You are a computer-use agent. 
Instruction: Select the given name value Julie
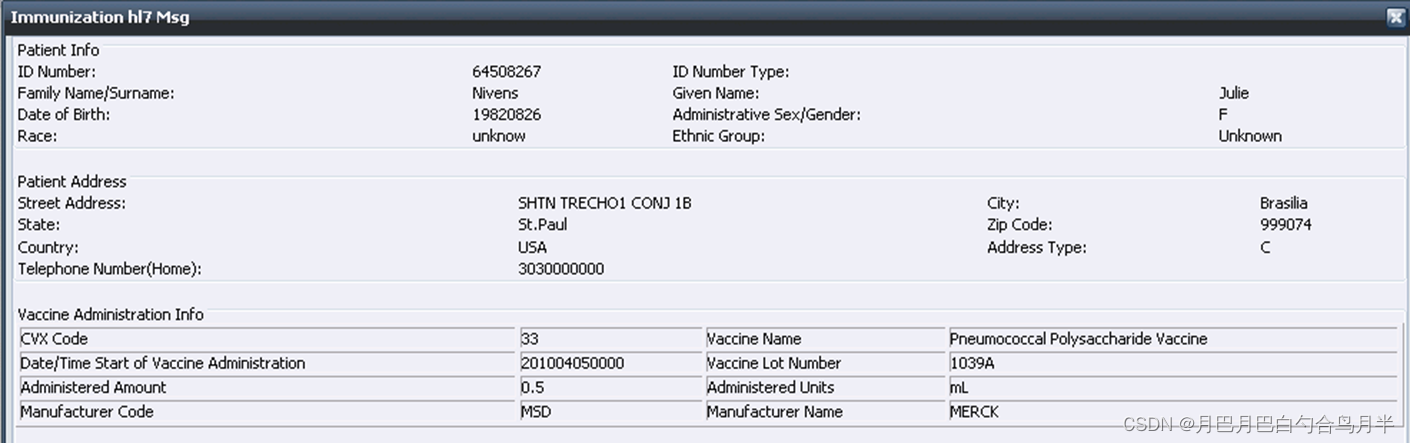[1234, 93]
